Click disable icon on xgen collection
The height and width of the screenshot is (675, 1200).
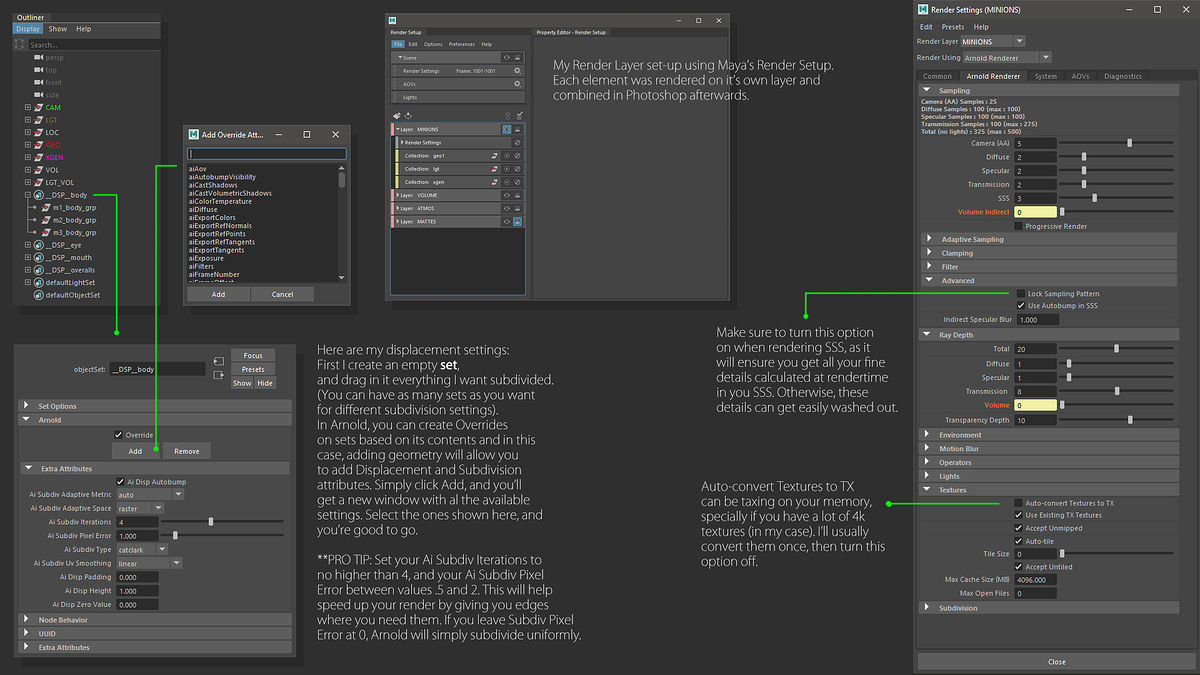518,182
